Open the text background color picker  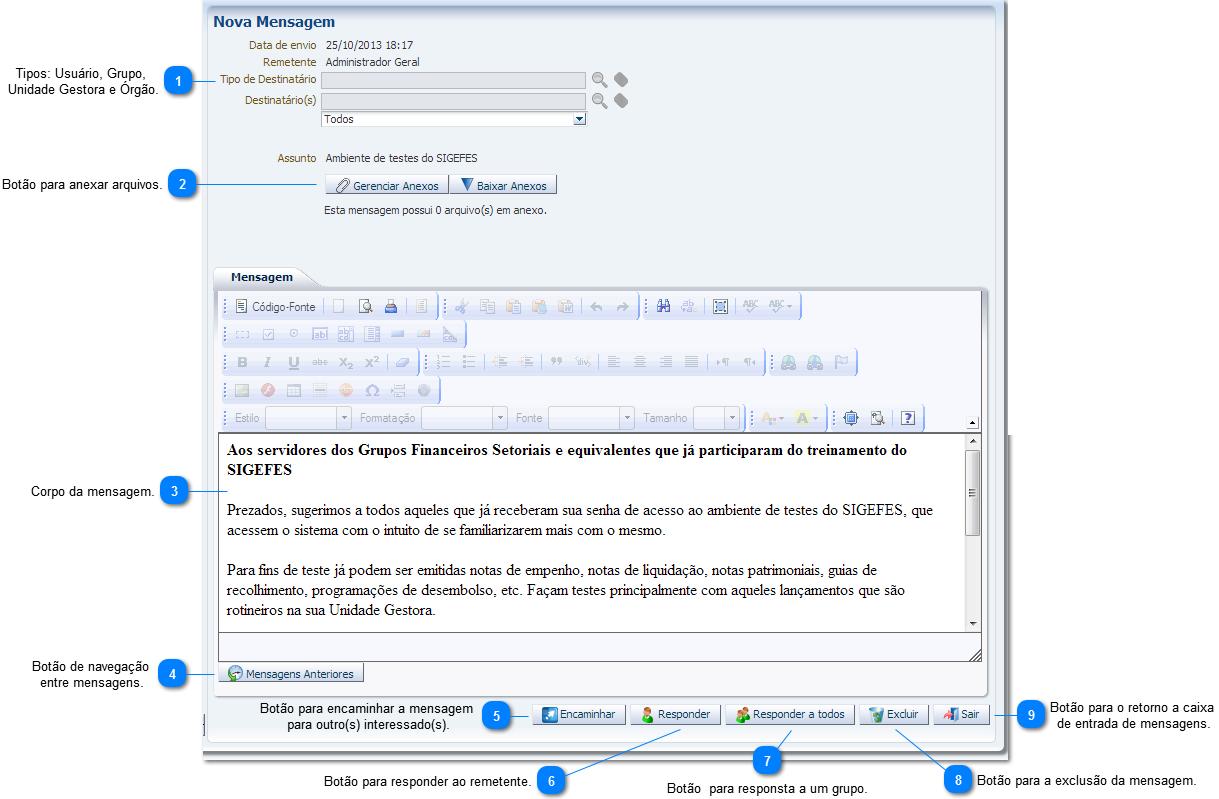[x=806, y=418]
